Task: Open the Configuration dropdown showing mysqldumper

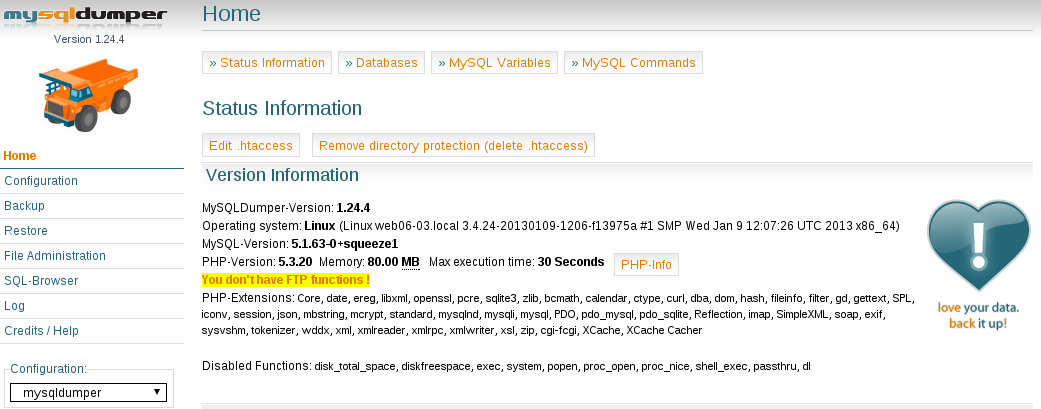Action: 88,392
